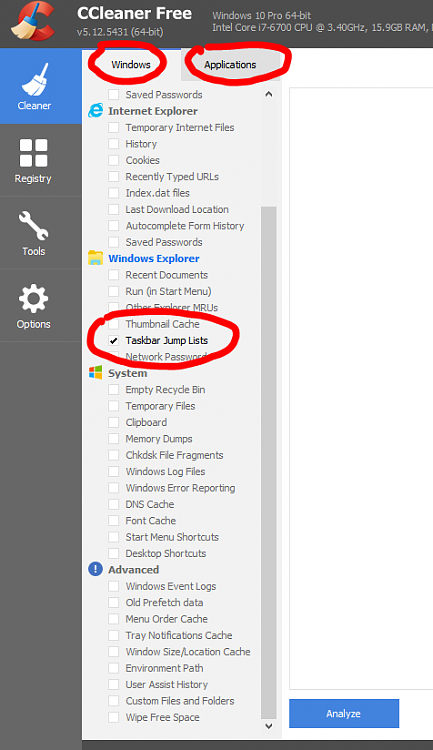Select the Advanced exclamation icon
Screen dimensions: 433x750
pos(95,569)
